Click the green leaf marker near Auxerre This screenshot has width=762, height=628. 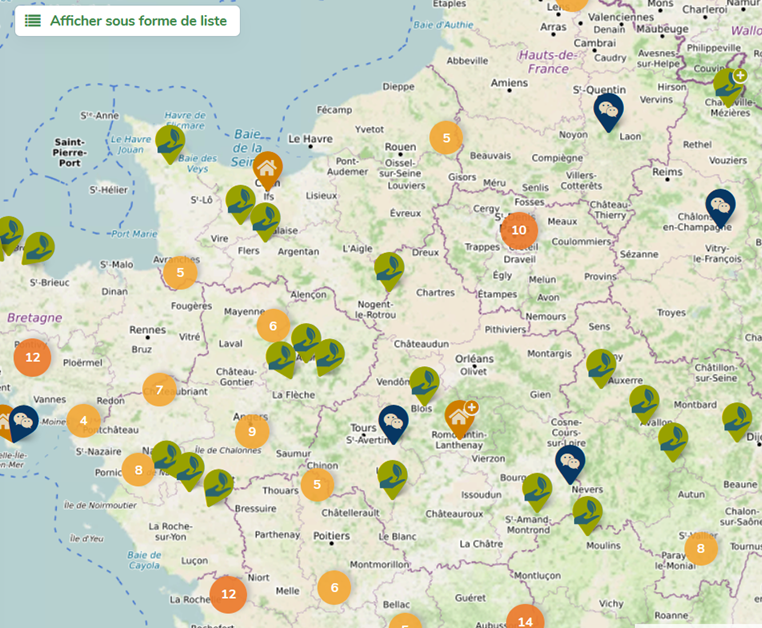[x=601, y=366]
